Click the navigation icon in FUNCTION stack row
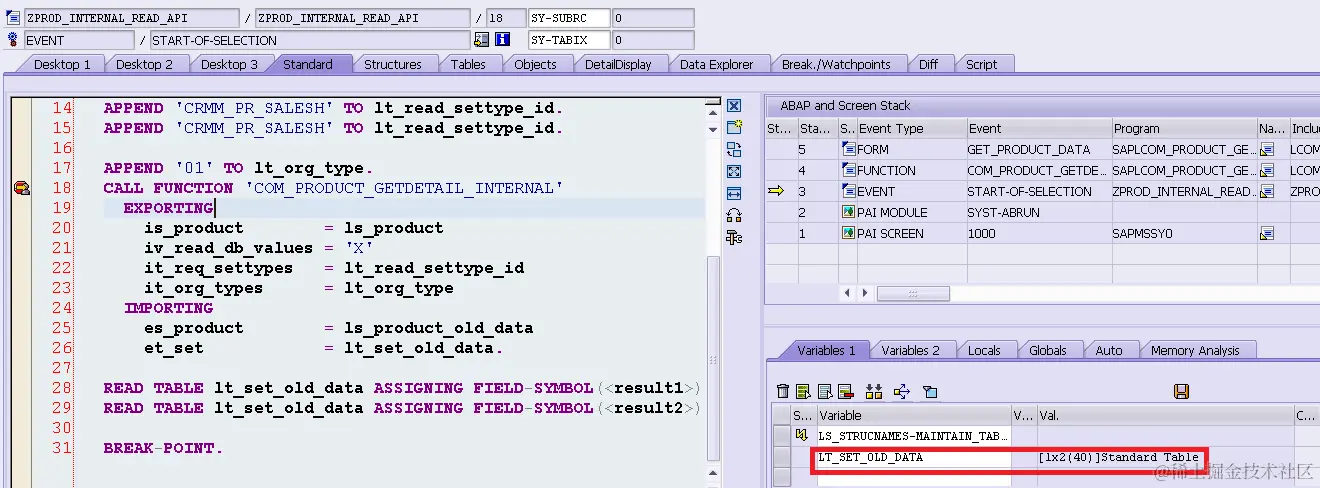The height and width of the screenshot is (488, 1320). (x=1267, y=171)
